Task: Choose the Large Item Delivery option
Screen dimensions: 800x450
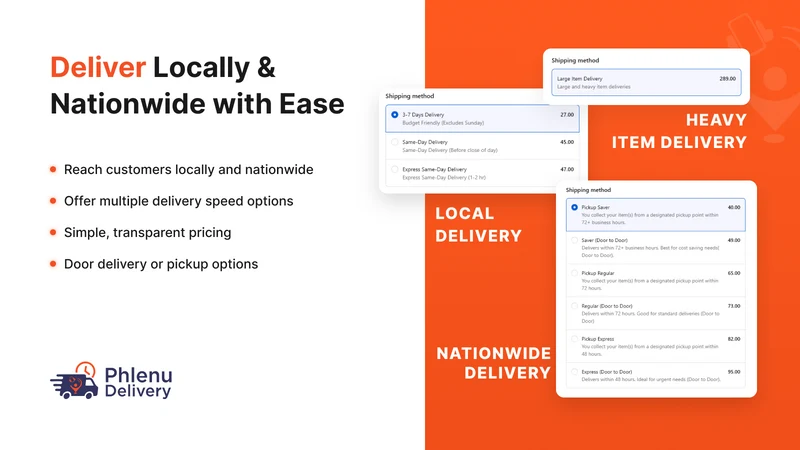Action: (646, 82)
